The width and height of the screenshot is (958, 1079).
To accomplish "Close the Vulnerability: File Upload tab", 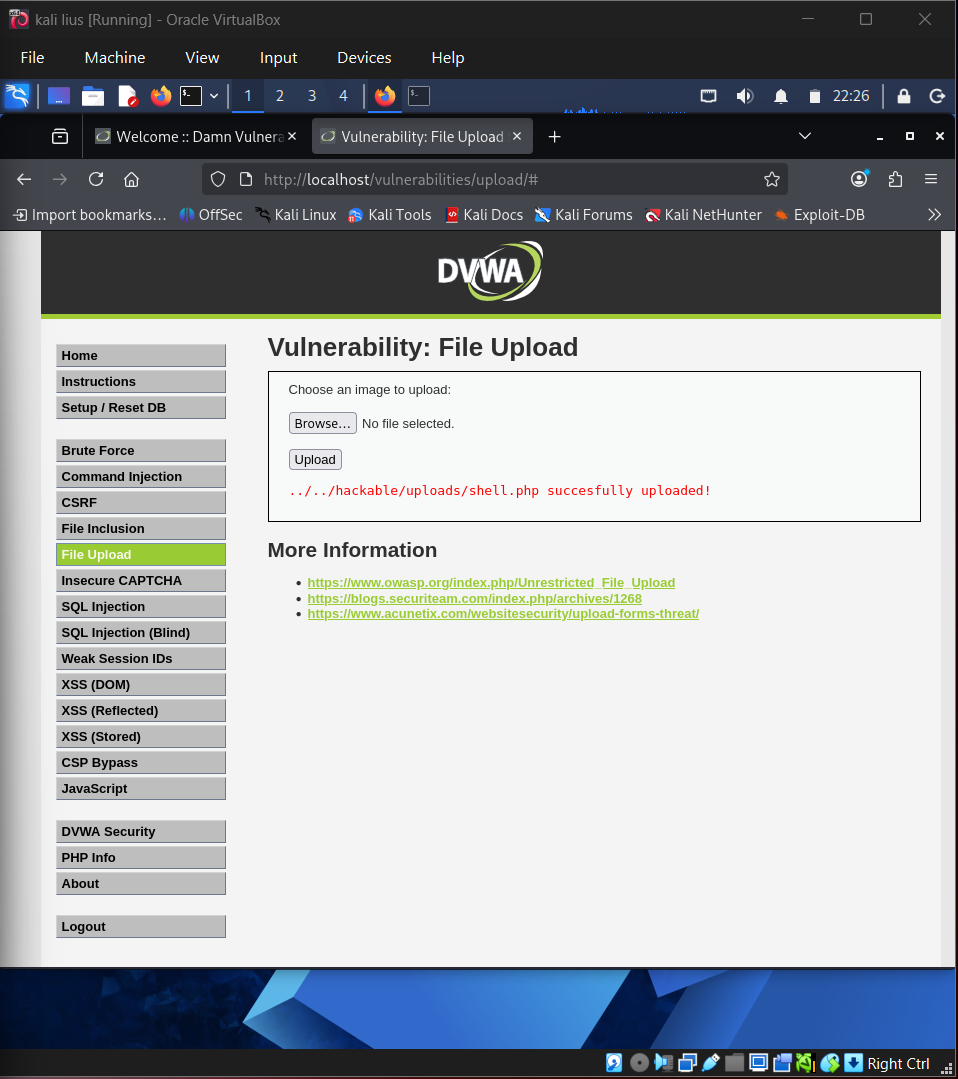I will tap(517, 136).
